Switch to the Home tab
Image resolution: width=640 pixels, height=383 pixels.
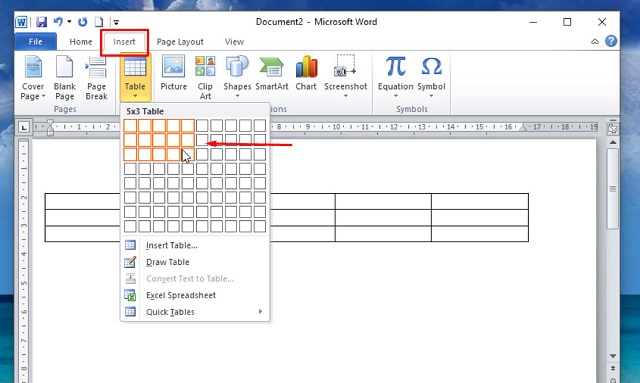click(81, 42)
